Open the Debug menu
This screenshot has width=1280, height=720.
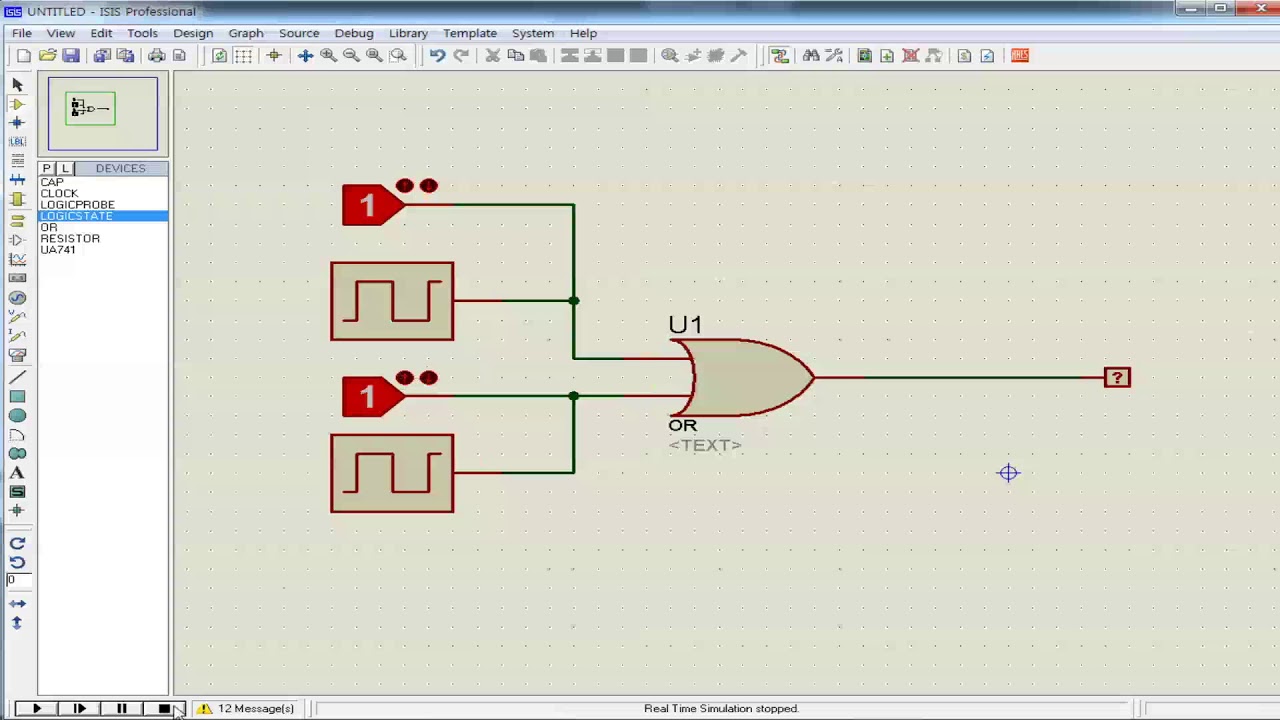pos(354,33)
